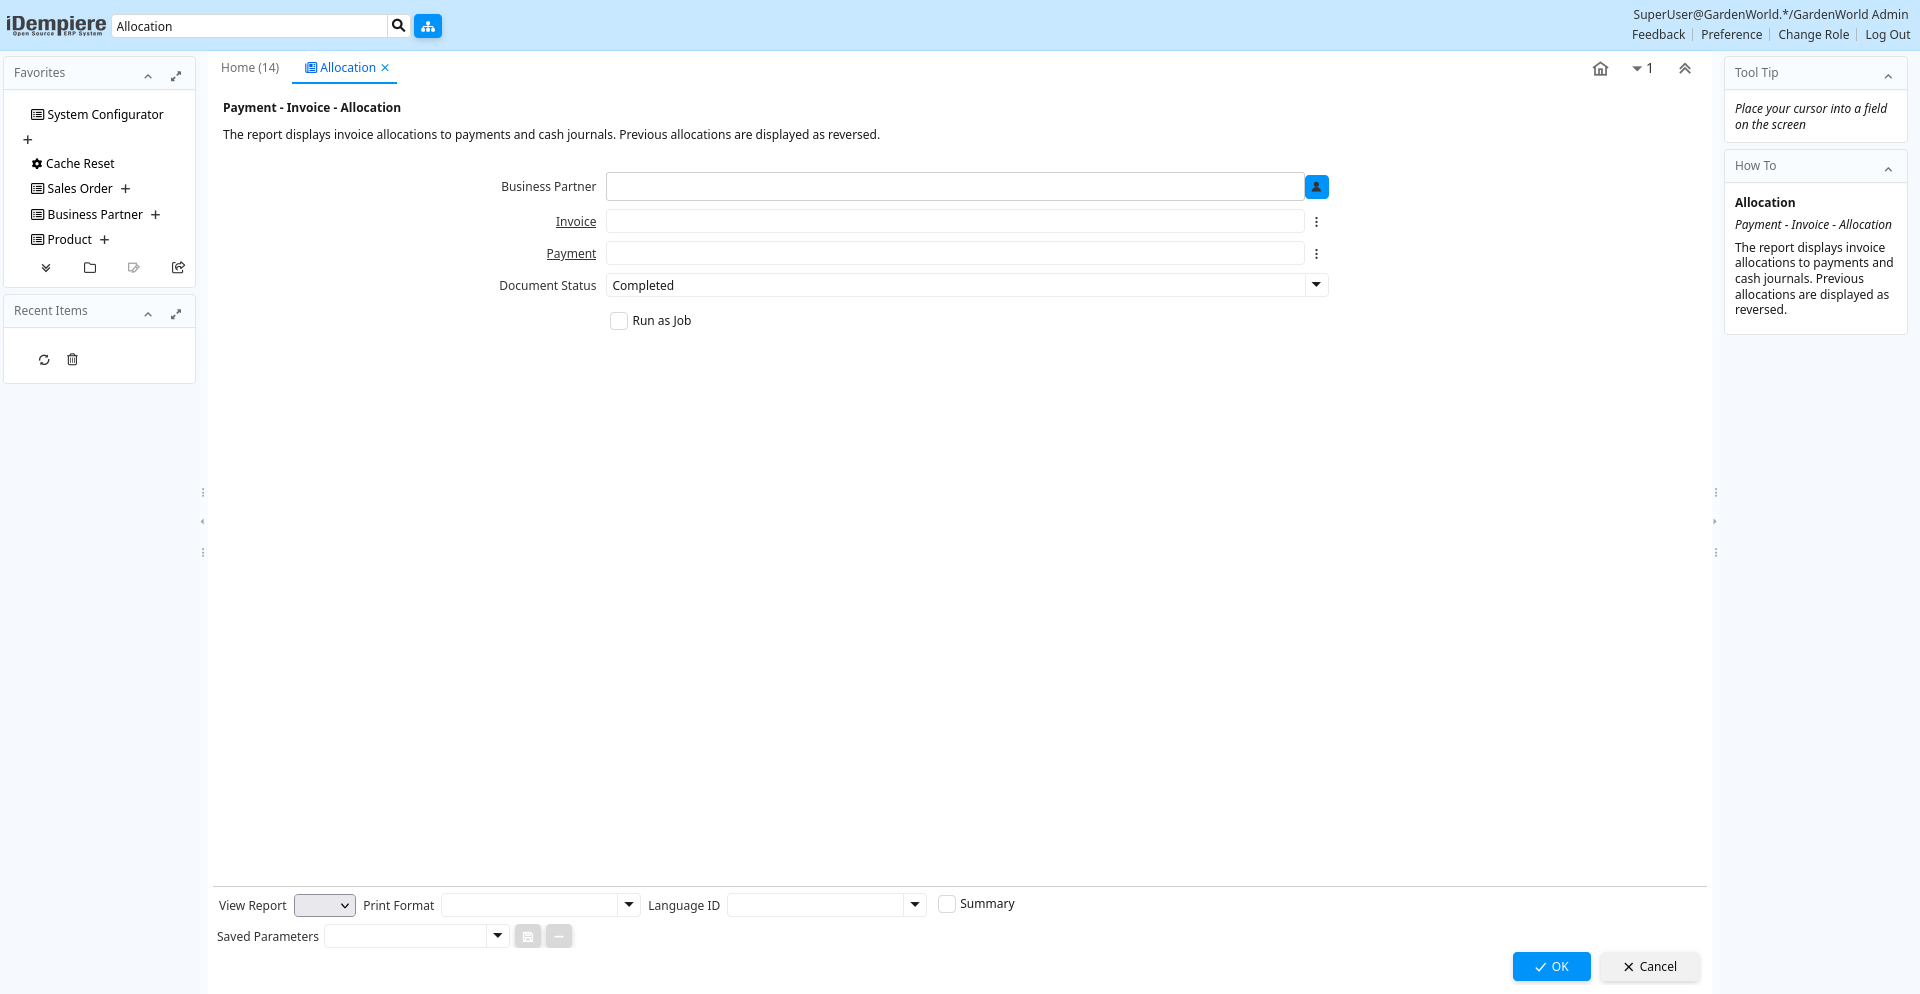This screenshot has height=994, width=1920.
Task: Expand the Print Format dropdown
Action: [629, 905]
